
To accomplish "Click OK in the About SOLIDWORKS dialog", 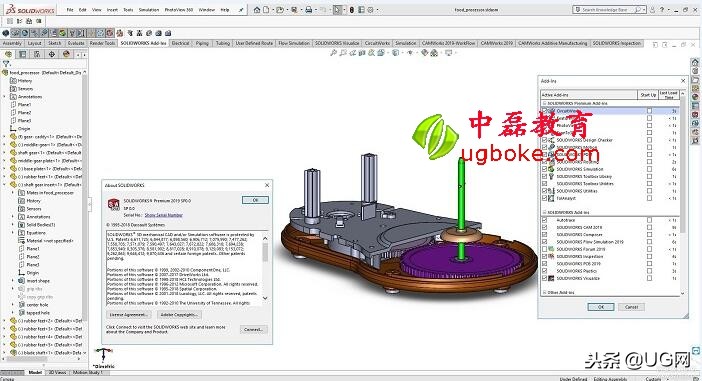I will coord(255,200).
